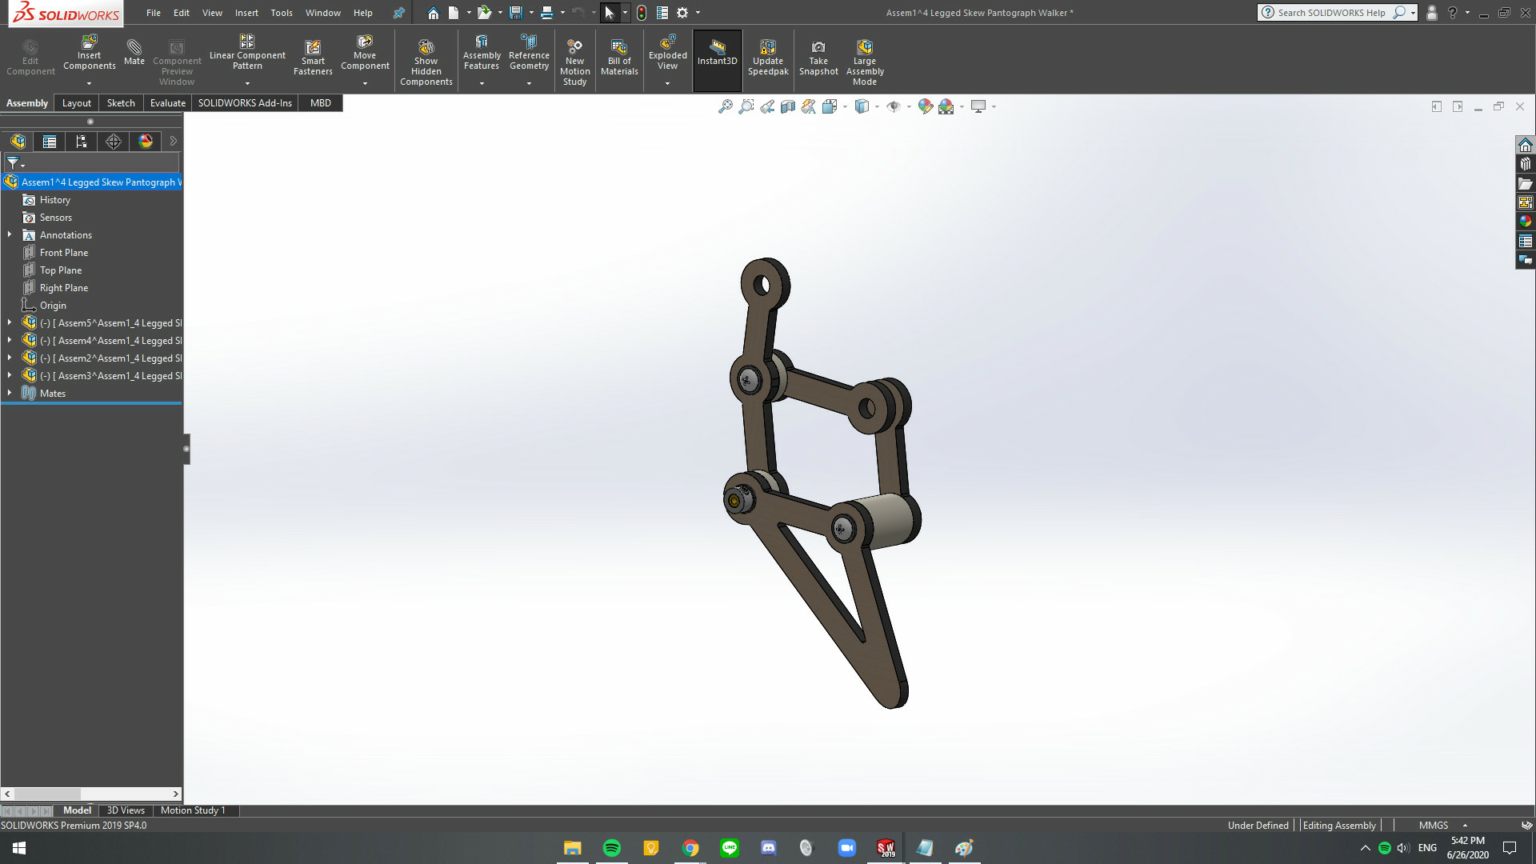Open the View menu
The height and width of the screenshot is (864, 1536).
pos(212,13)
